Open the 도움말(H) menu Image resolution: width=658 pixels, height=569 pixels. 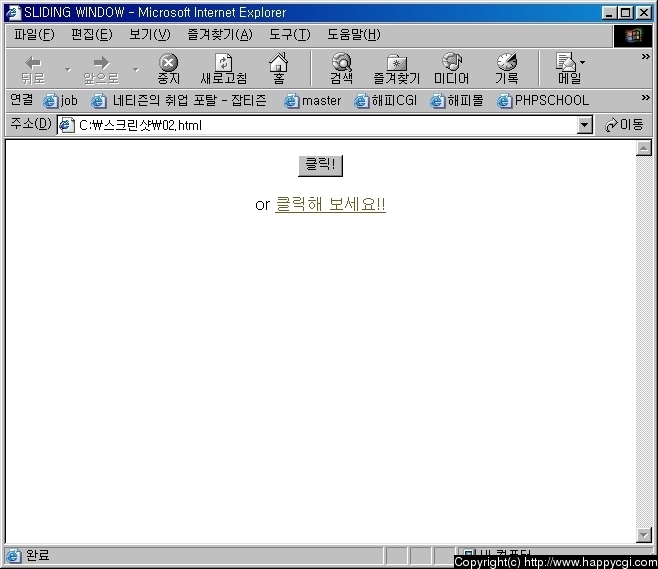tap(353, 34)
